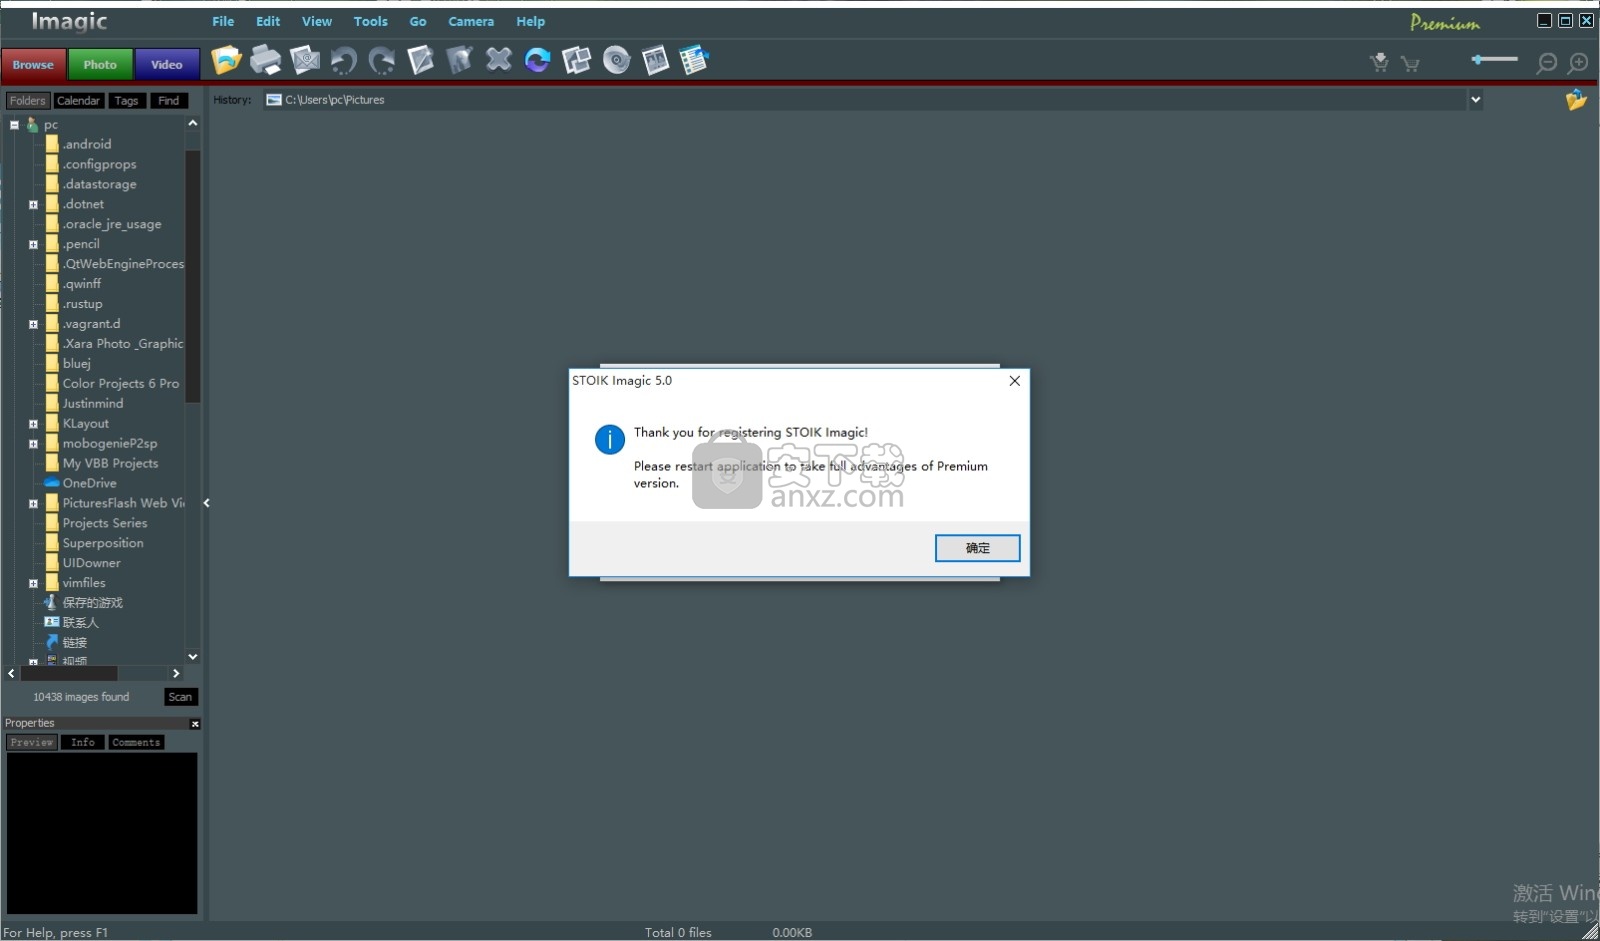Expand the KLayout folder node

pos(33,424)
